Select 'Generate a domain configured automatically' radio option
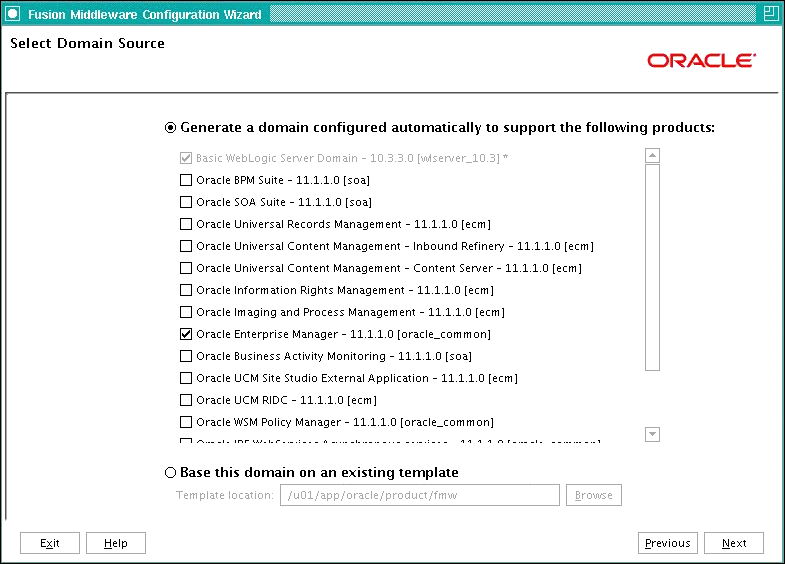This screenshot has height=564, width=785. click(170, 128)
